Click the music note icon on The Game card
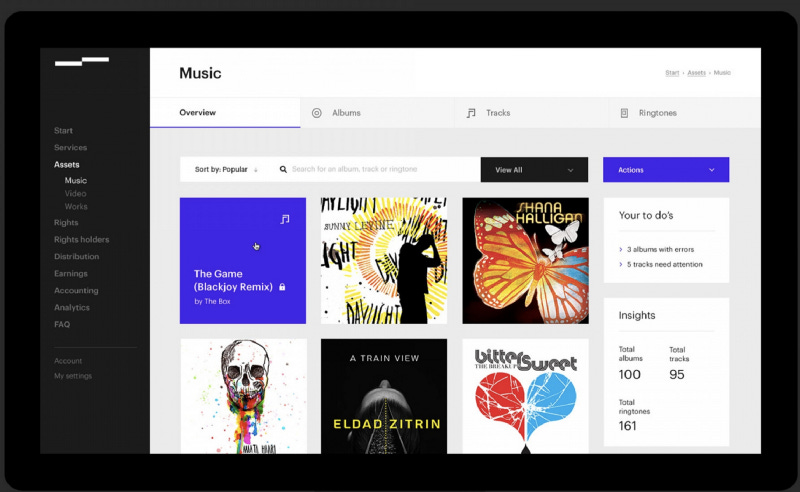 (x=285, y=219)
